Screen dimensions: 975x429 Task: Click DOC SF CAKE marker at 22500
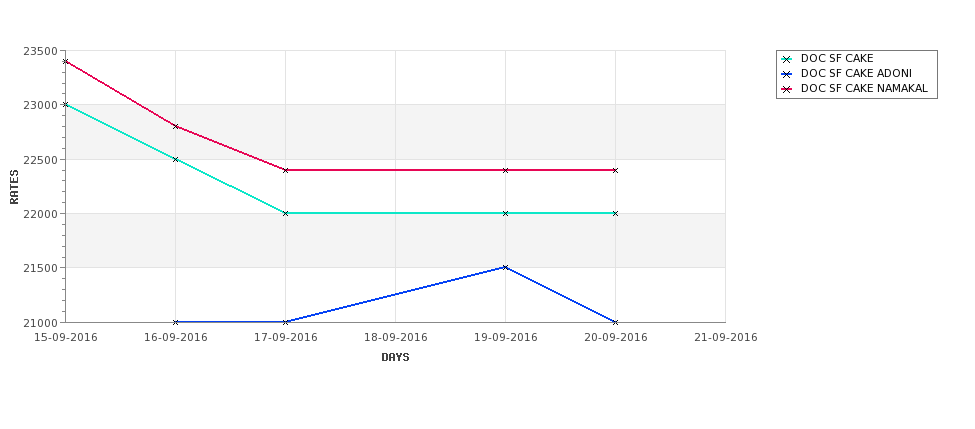coord(175,159)
